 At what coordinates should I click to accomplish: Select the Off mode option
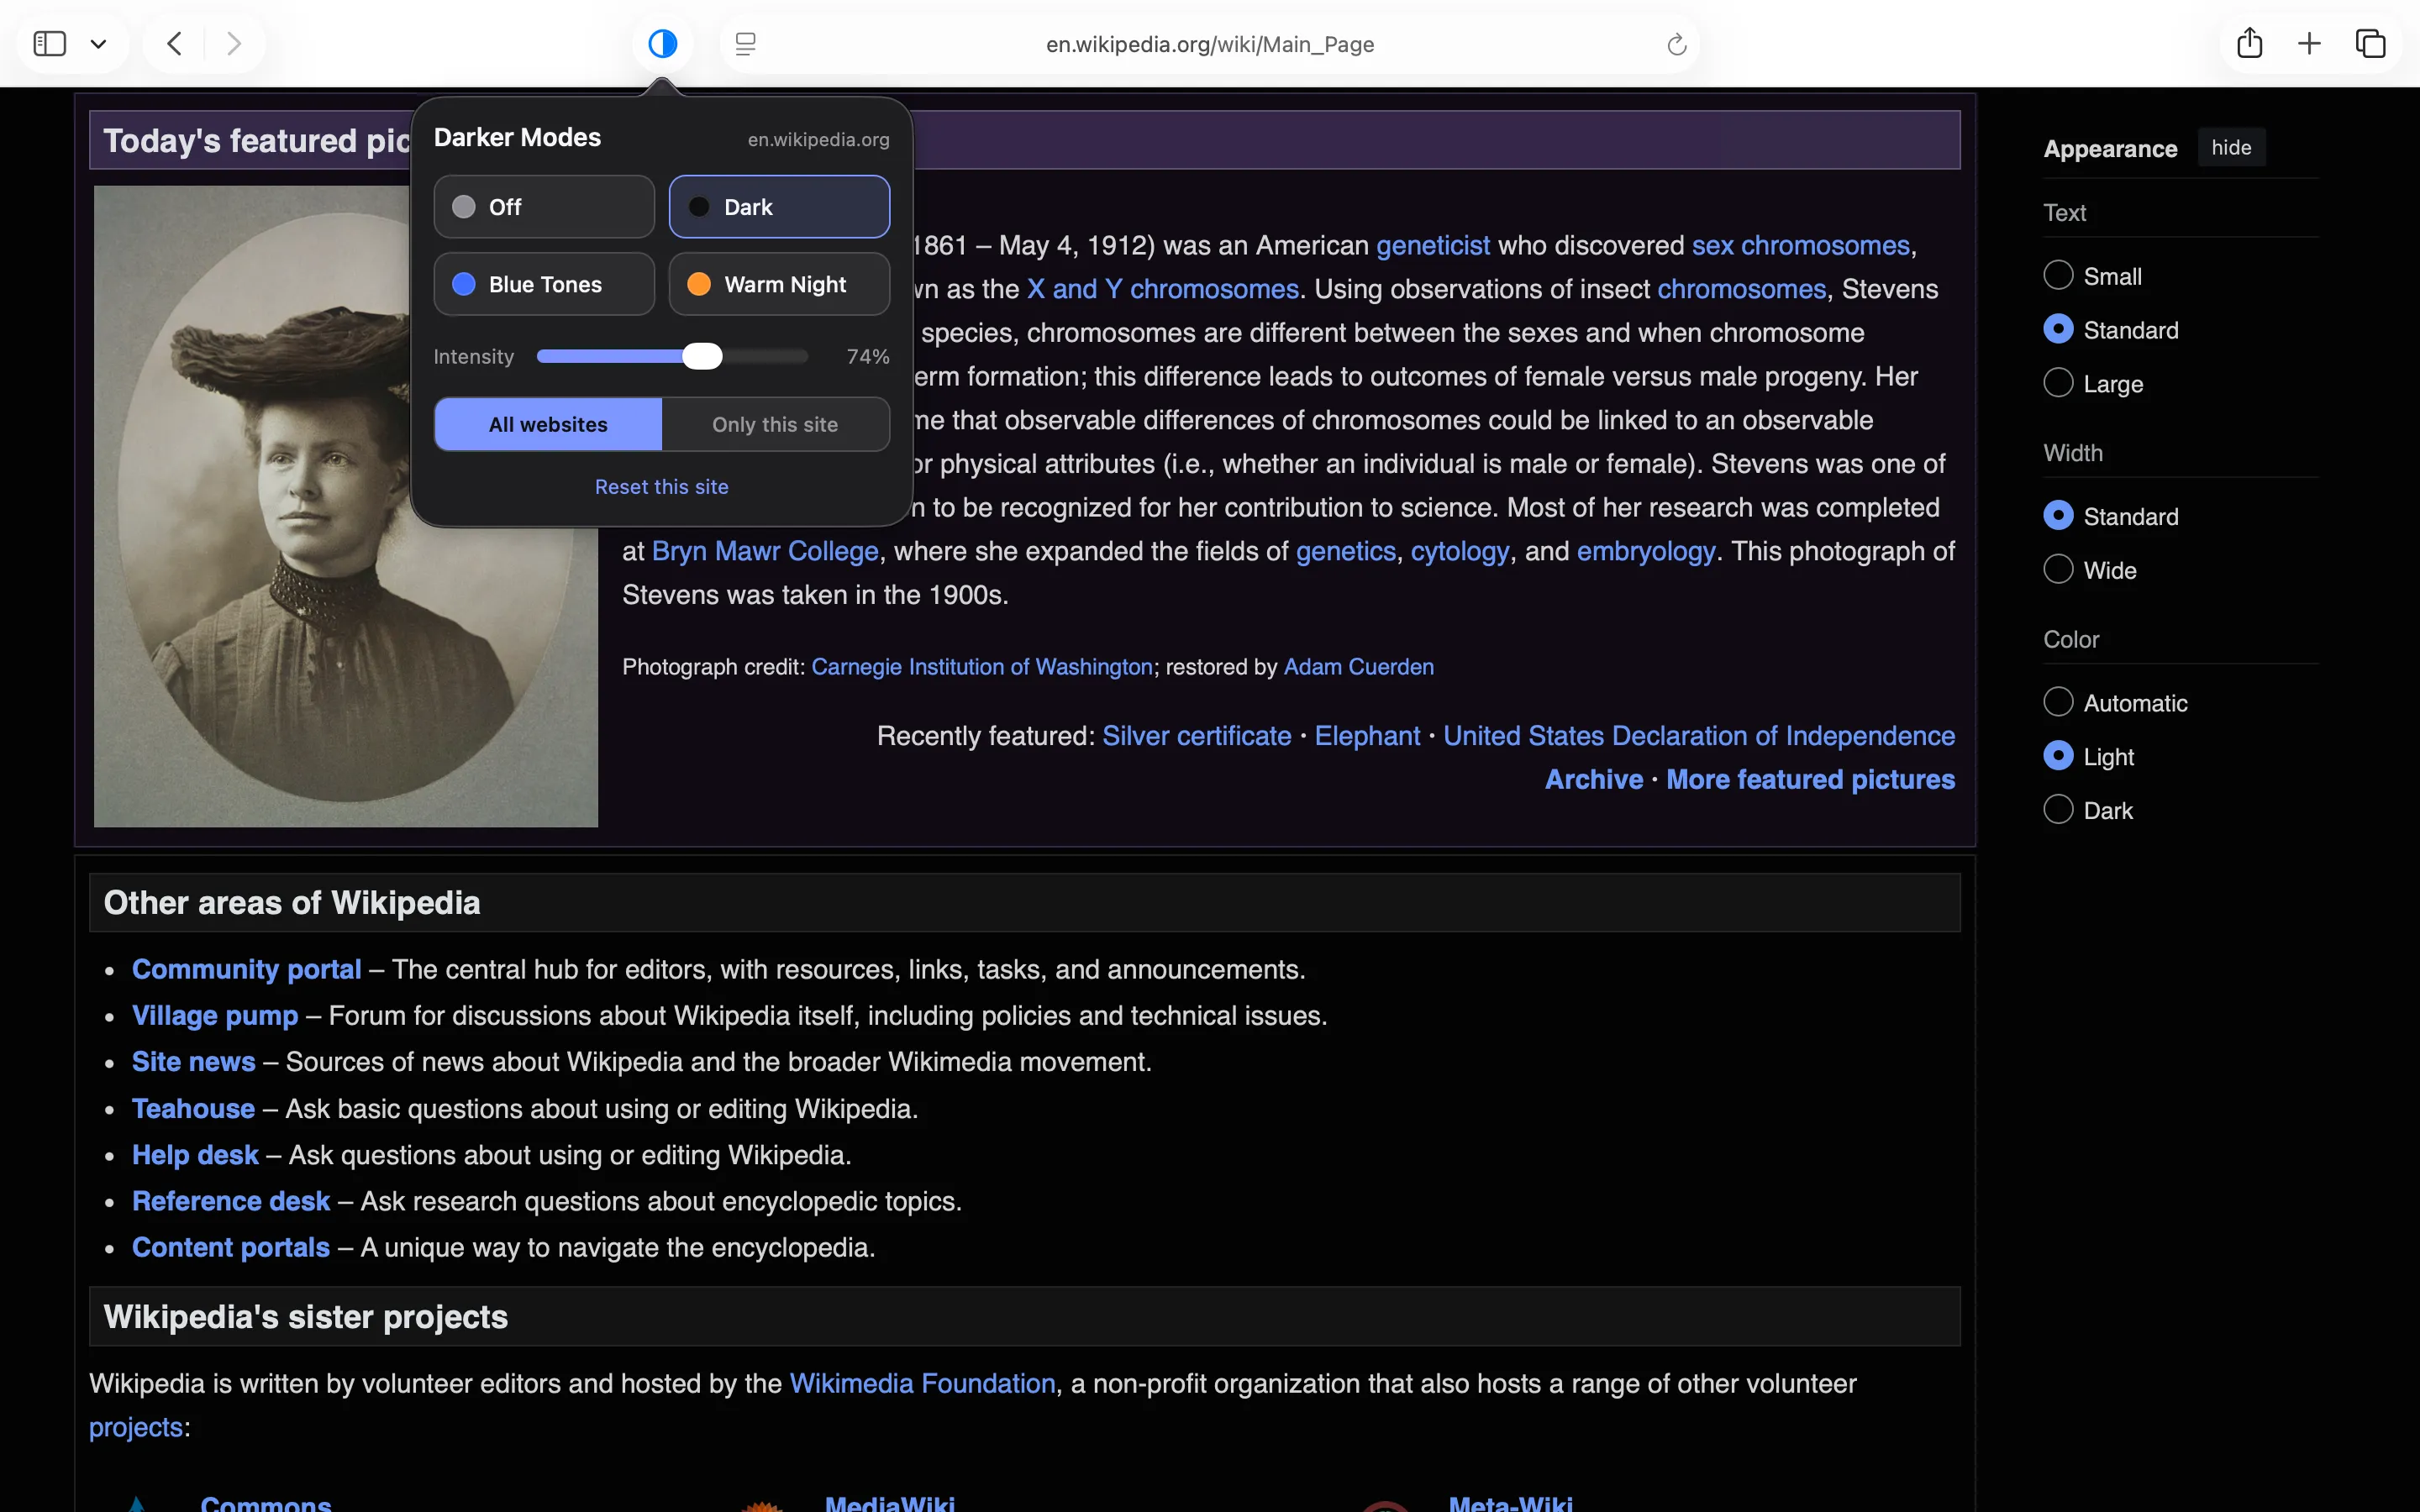(544, 207)
